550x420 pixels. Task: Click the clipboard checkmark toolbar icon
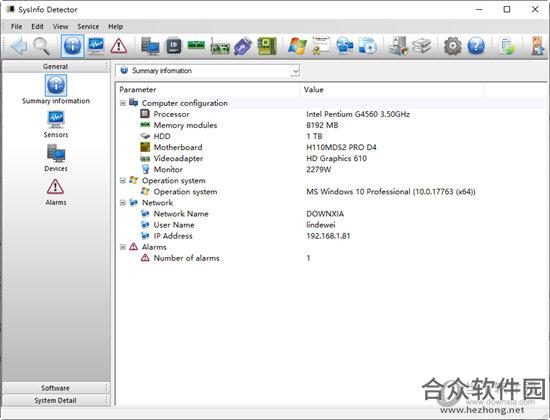(x=507, y=46)
